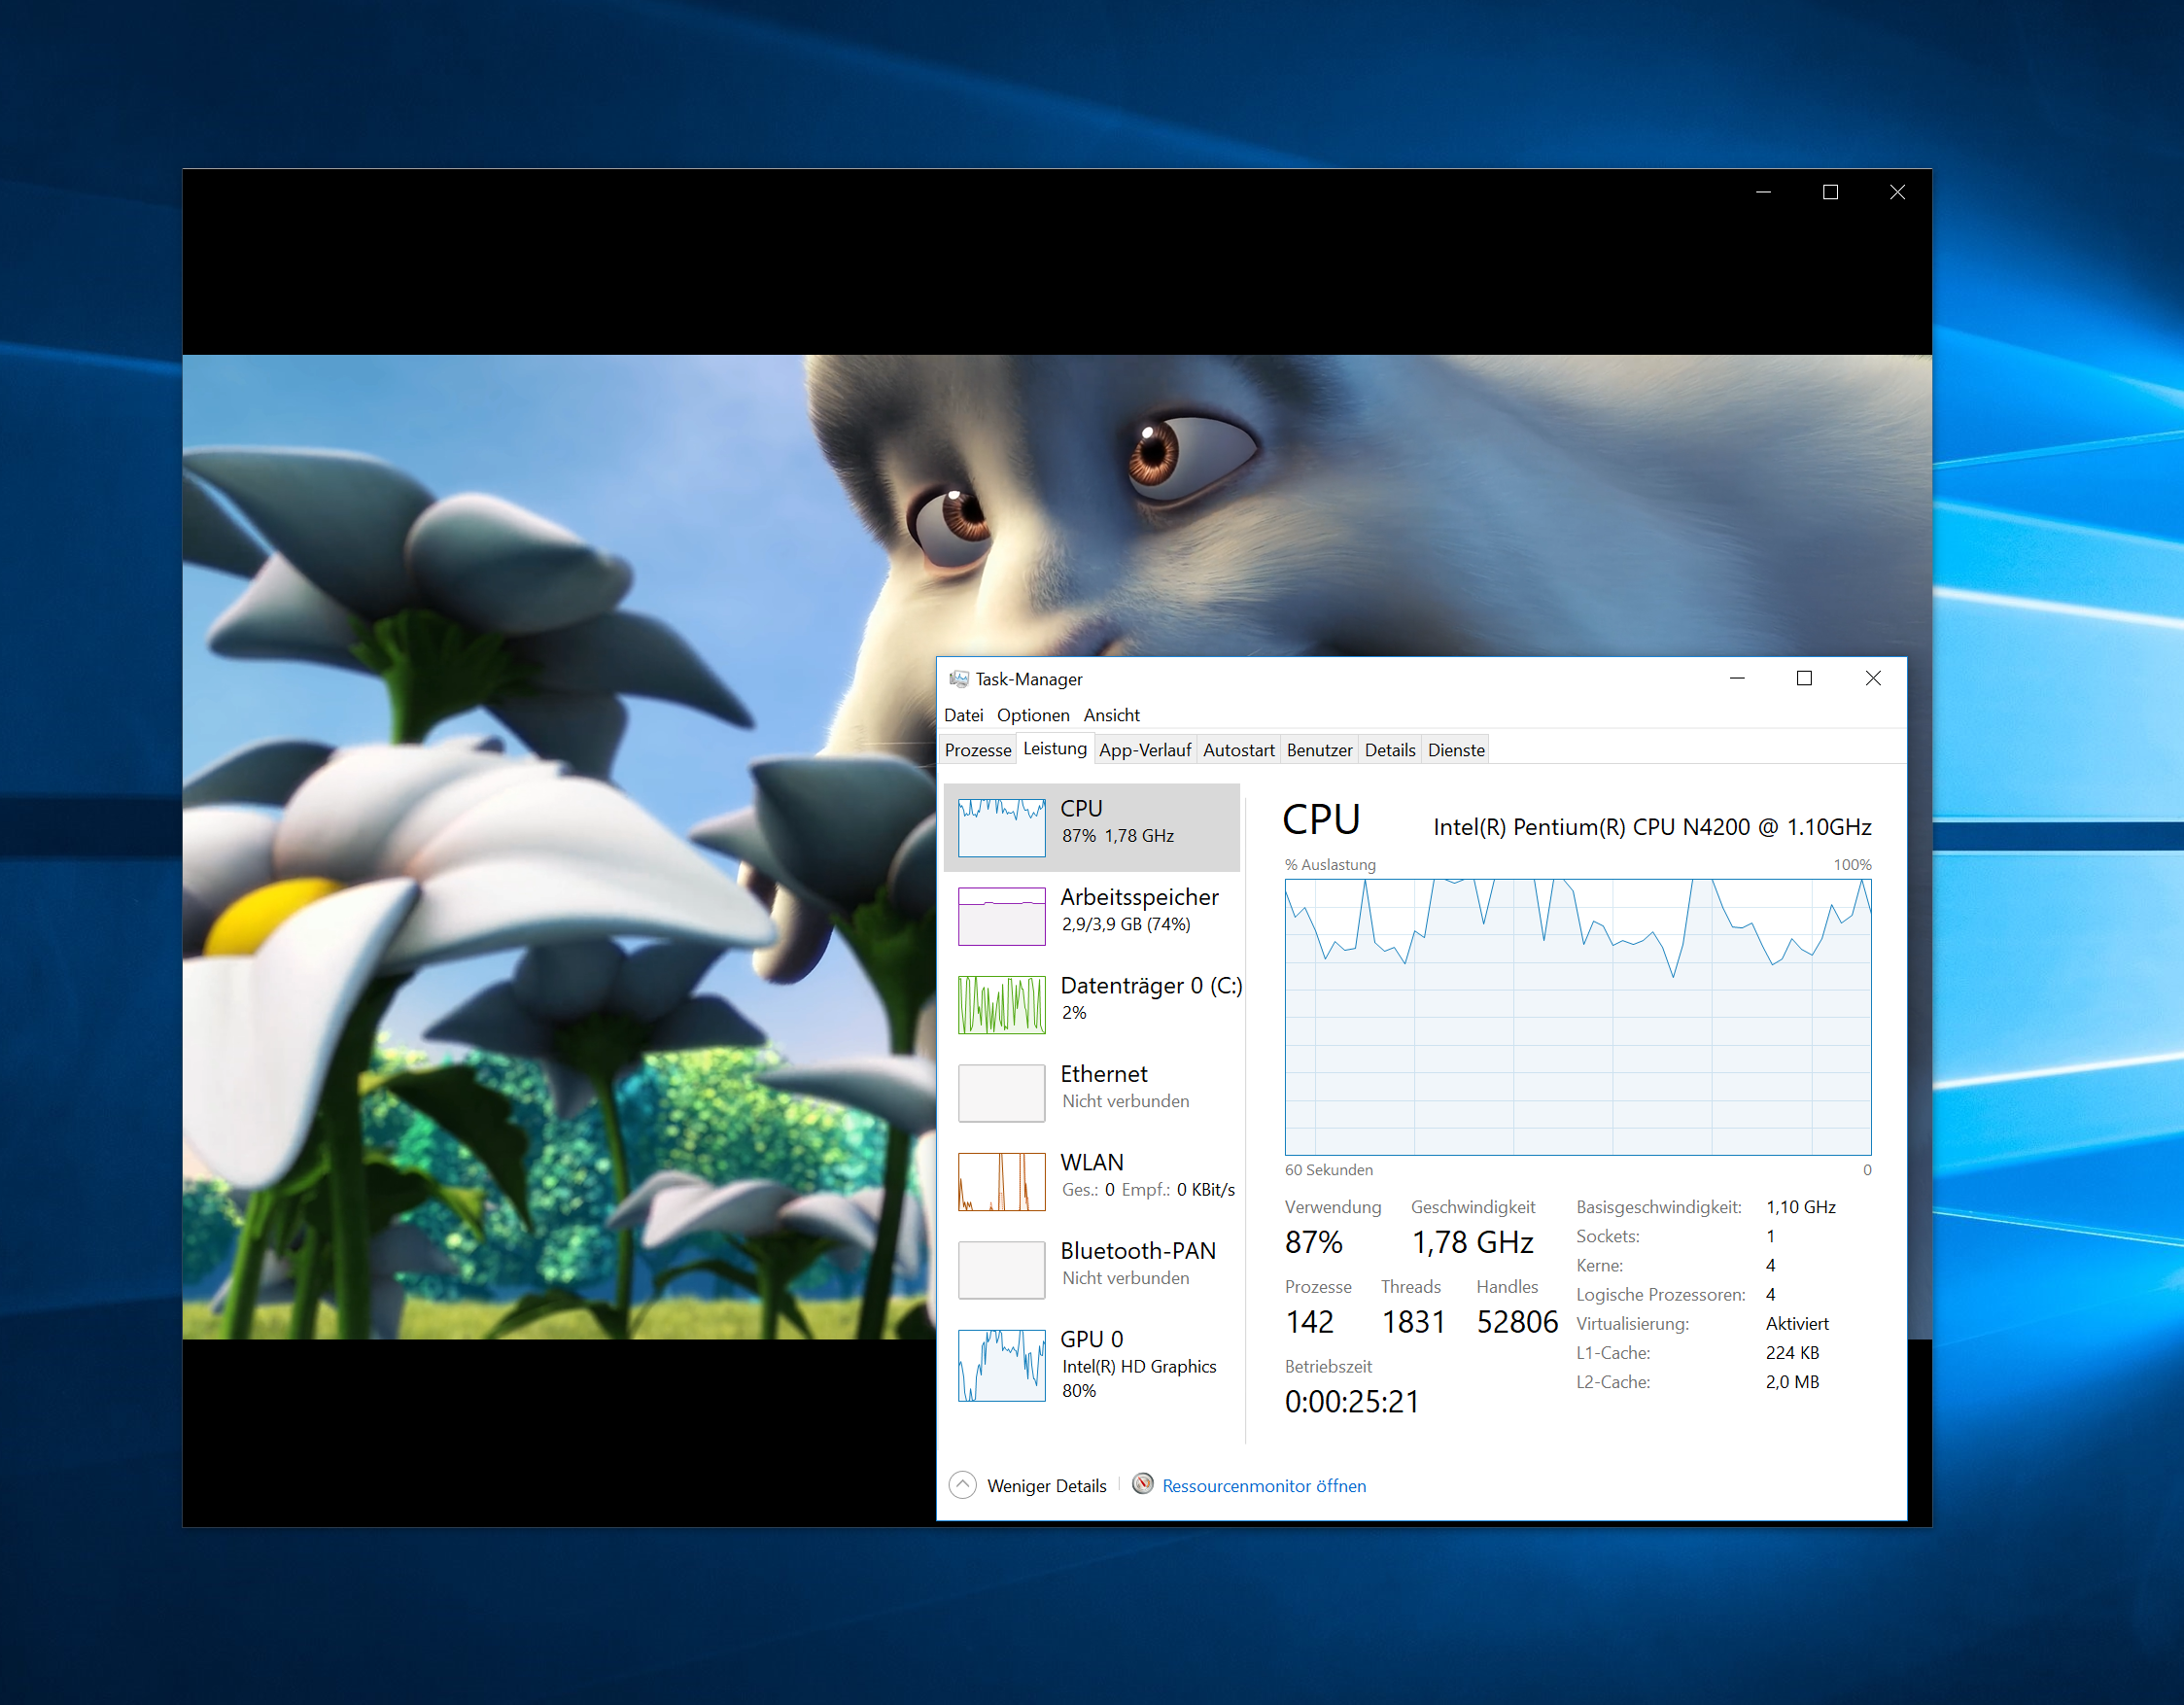Switch to the App-Verlauf tab
The image size is (2184, 1705).
tap(1144, 750)
